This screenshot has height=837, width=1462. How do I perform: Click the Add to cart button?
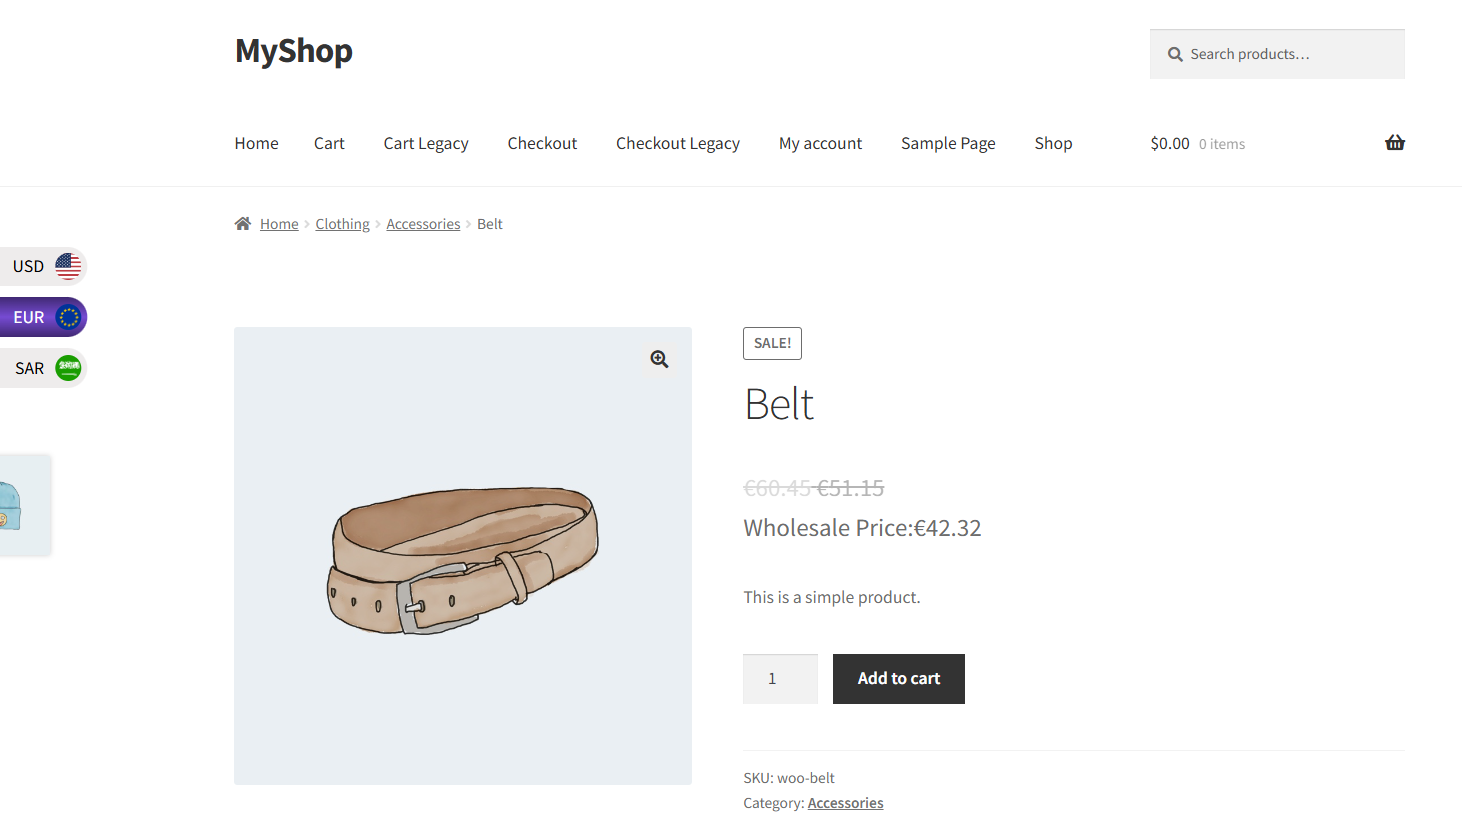(x=899, y=679)
